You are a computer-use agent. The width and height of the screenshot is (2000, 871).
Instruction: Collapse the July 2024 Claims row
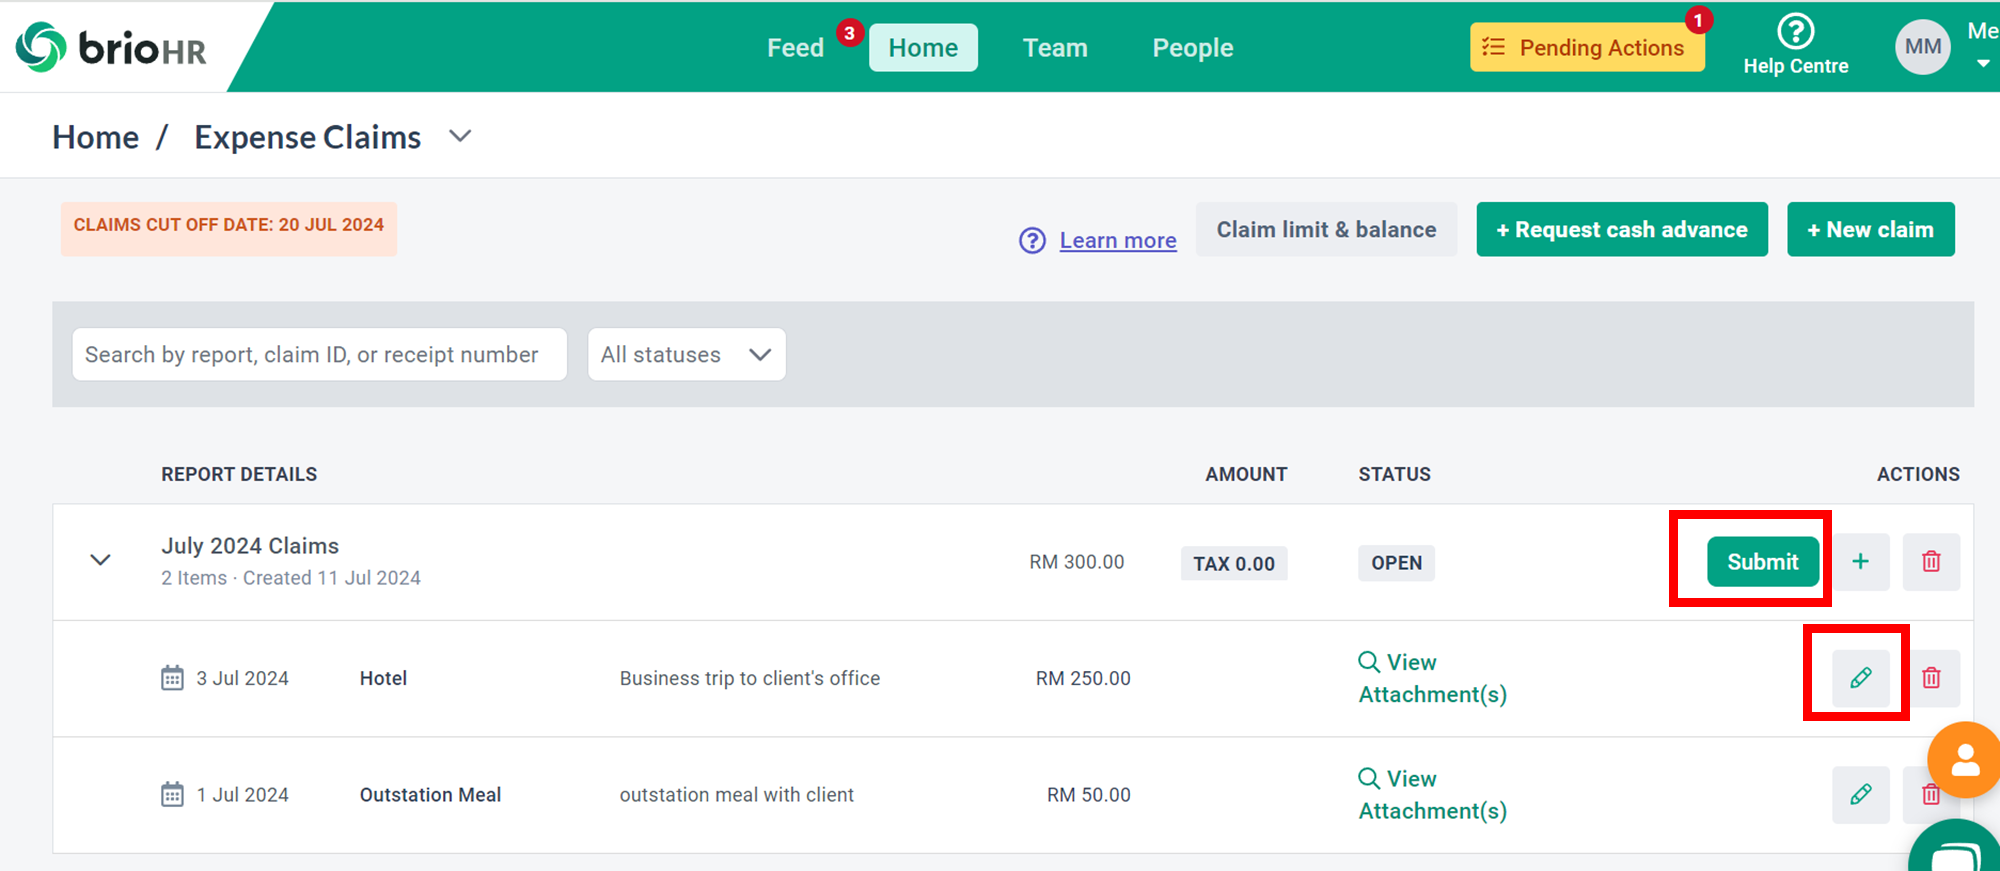[100, 560]
